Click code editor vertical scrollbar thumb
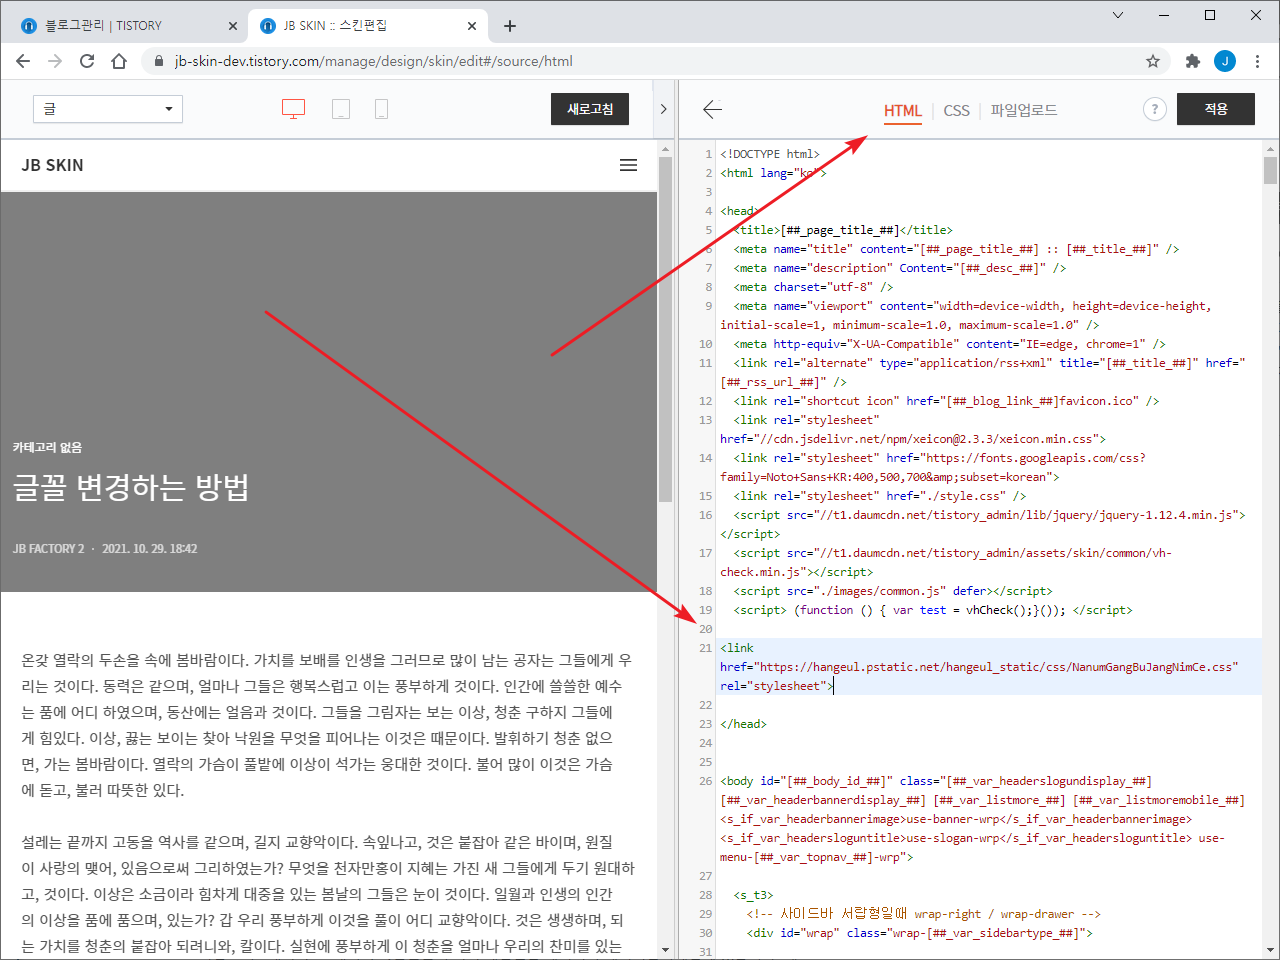The image size is (1280, 960). click(1270, 170)
